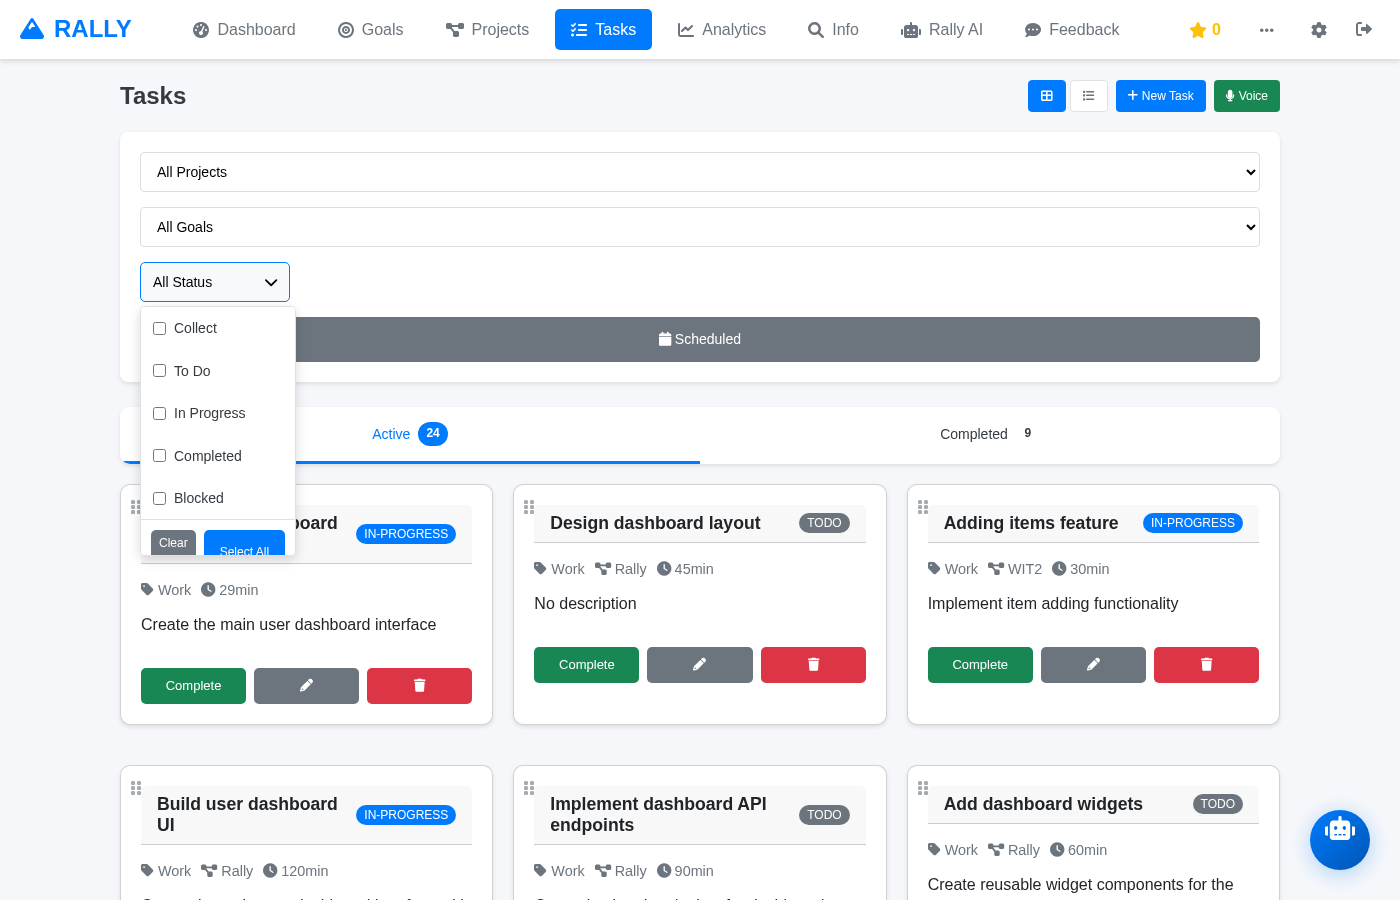Switch to grid view layout icon

(1046, 96)
